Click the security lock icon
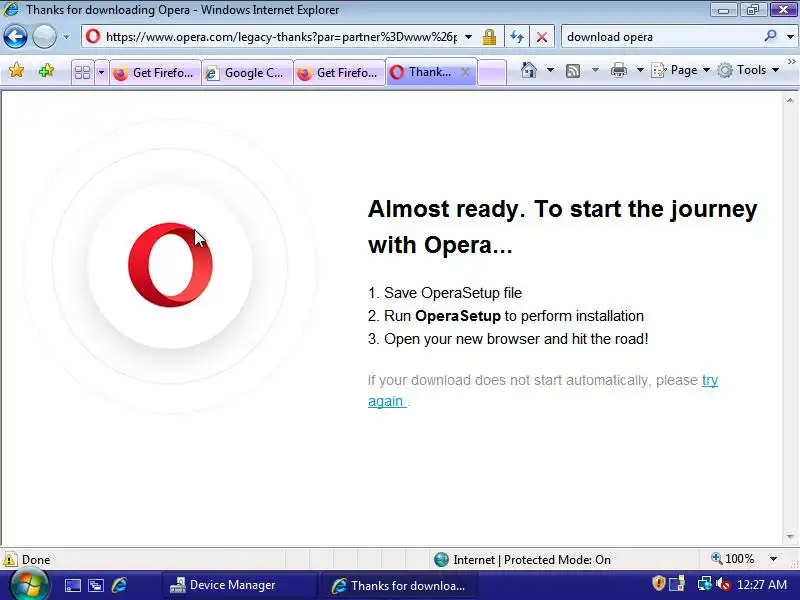 click(489, 37)
